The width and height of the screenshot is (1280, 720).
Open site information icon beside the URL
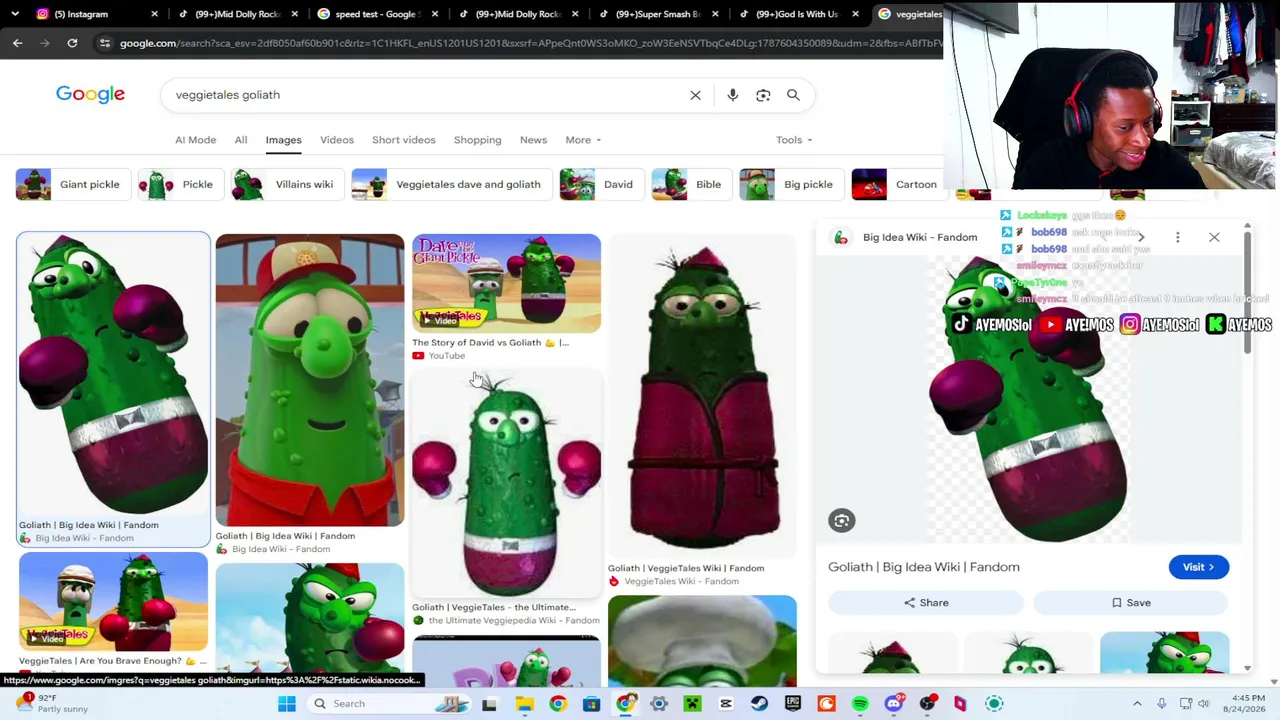104,43
